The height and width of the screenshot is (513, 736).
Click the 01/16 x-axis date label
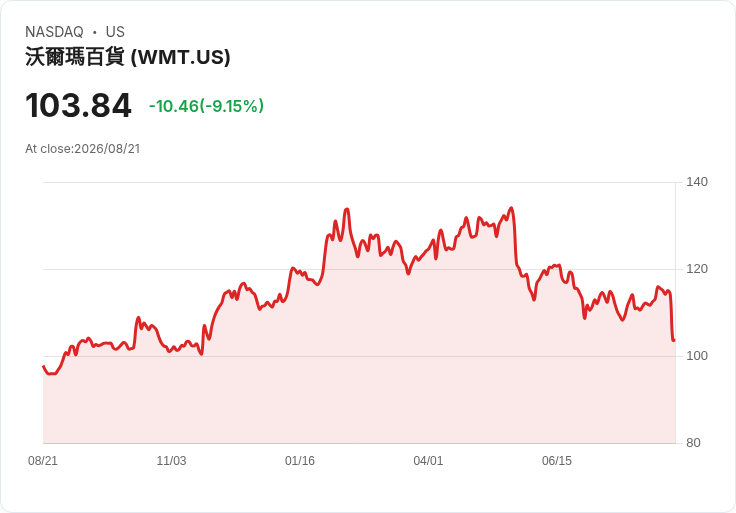point(300,461)
